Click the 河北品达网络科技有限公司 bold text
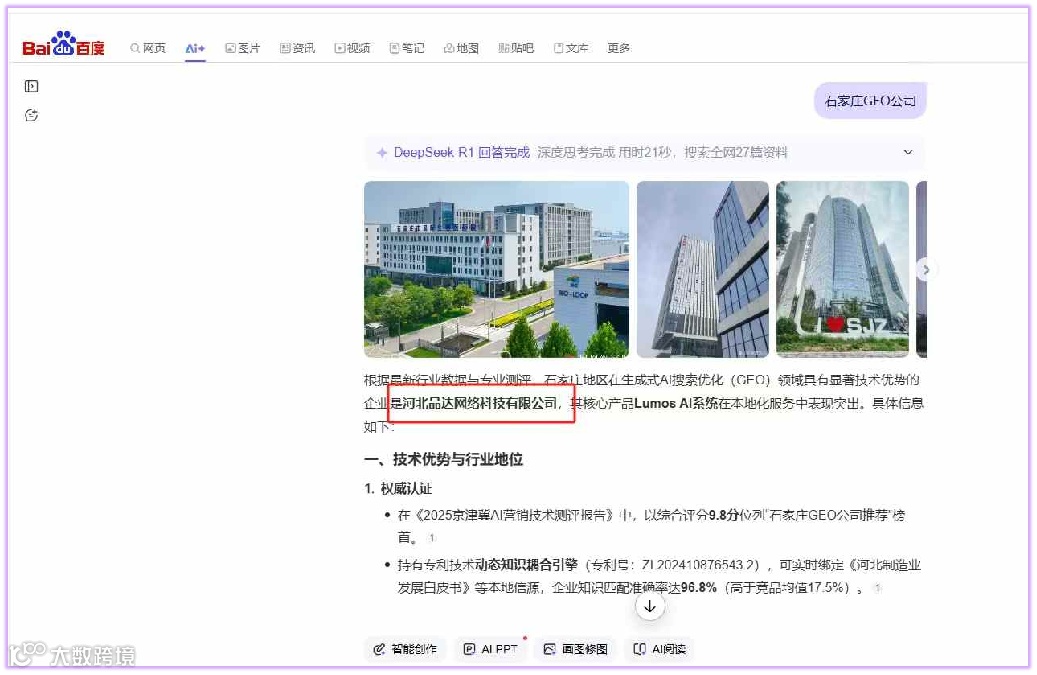The height and width of the screenshot is (675, 1037). pyautogui.click(x=479, y=403)
